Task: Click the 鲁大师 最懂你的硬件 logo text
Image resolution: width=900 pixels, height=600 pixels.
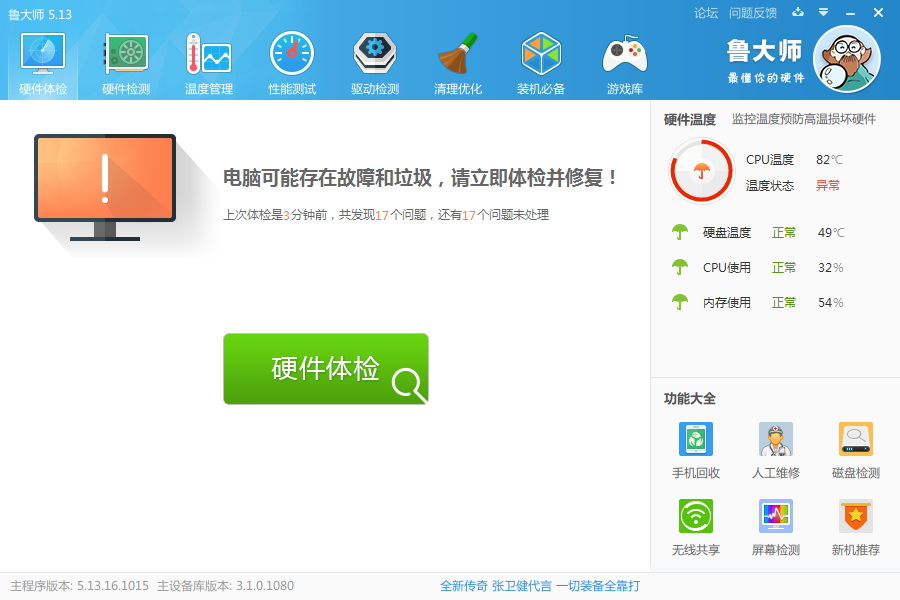Action: point(765,60)
